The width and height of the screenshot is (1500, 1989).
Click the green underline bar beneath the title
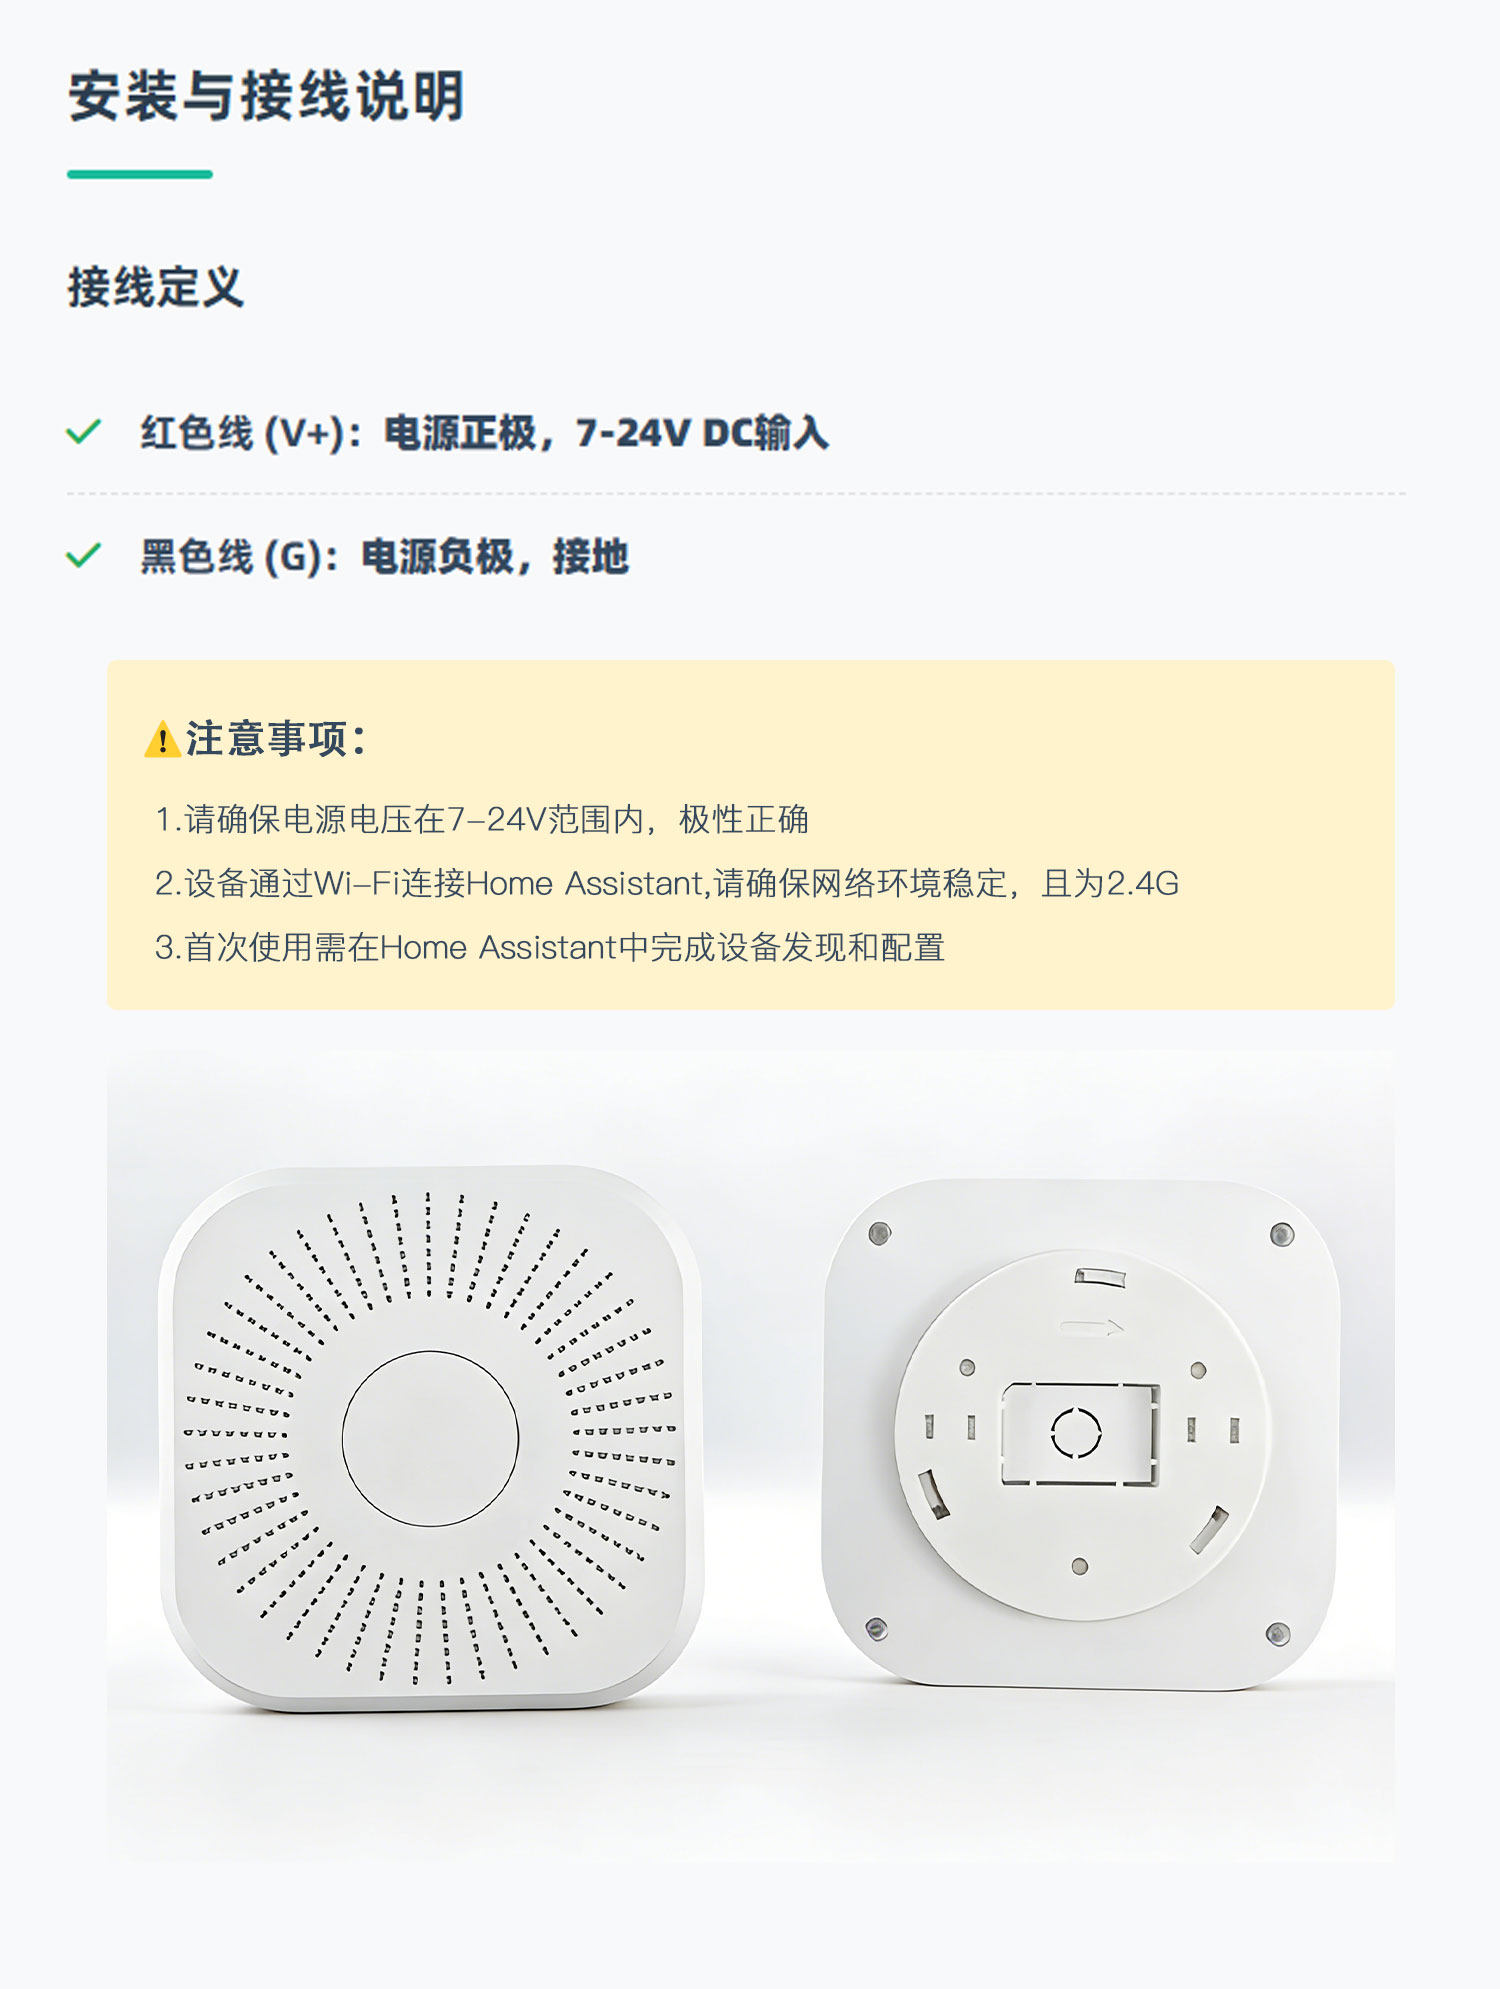[x=140, y=174]
